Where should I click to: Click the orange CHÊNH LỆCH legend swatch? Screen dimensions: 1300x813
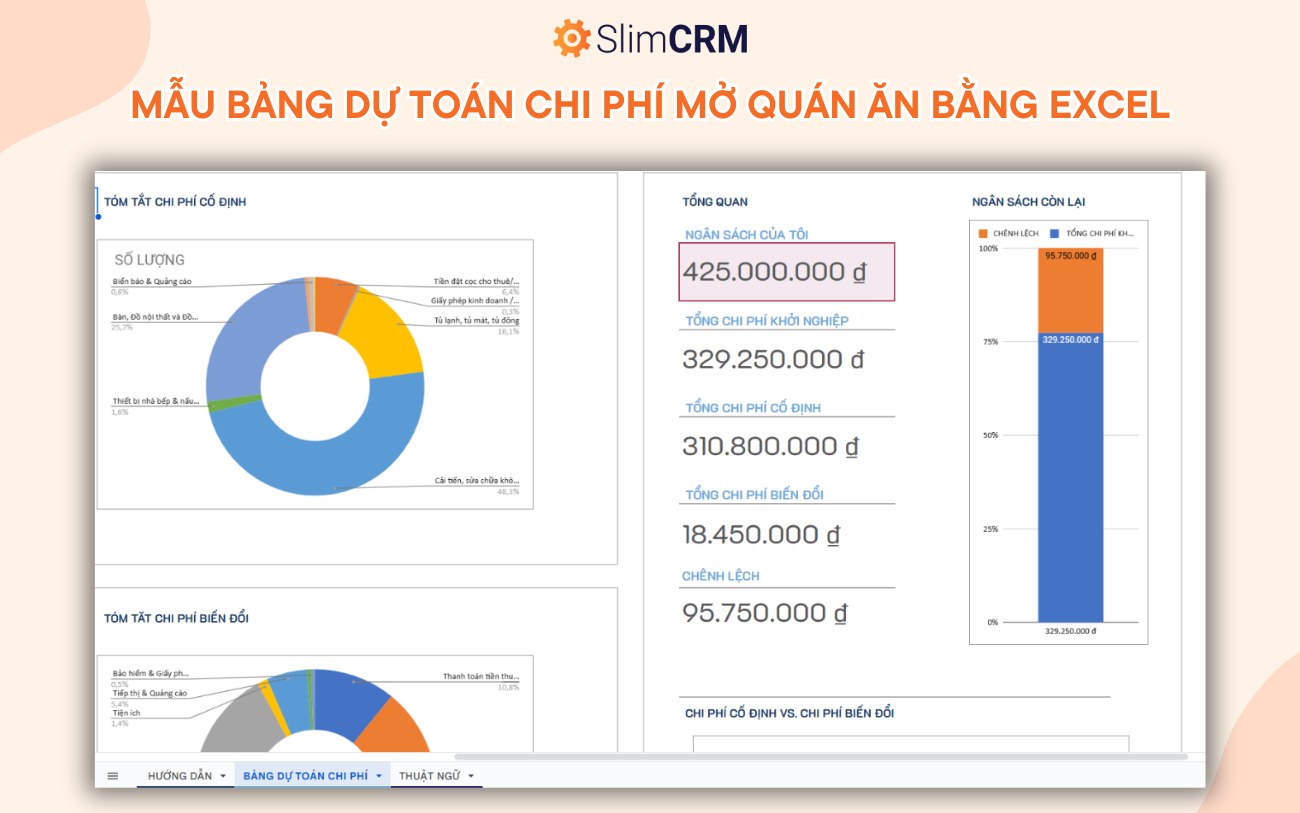(x=983, y=233)
